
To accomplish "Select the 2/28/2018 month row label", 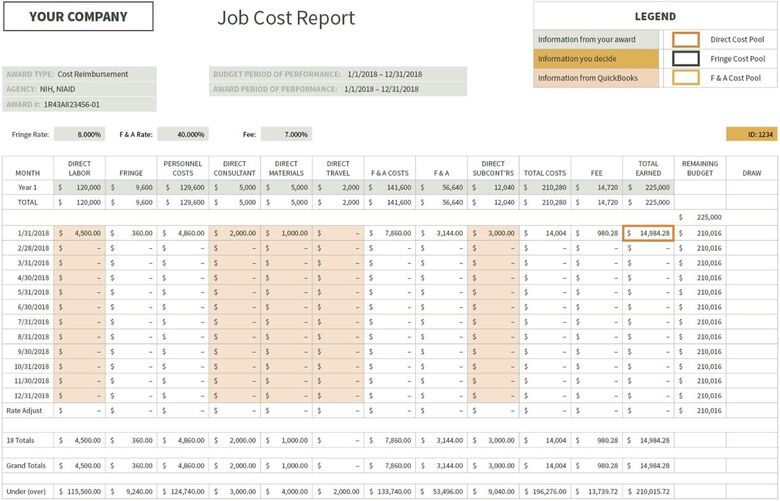I will tap(28, 248).
